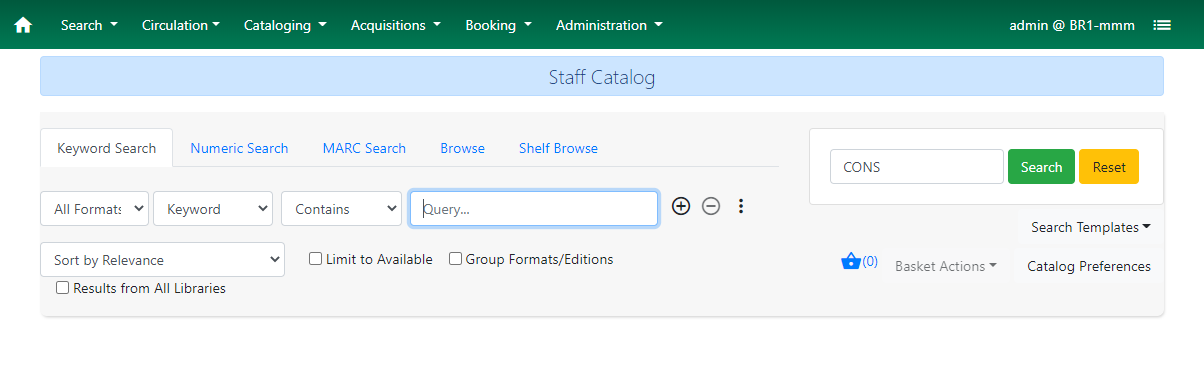Image resolution: width=1204 pixels, height=366 pixels.
Task: Toggle Results from All Libraries
Action: point(63,288)
